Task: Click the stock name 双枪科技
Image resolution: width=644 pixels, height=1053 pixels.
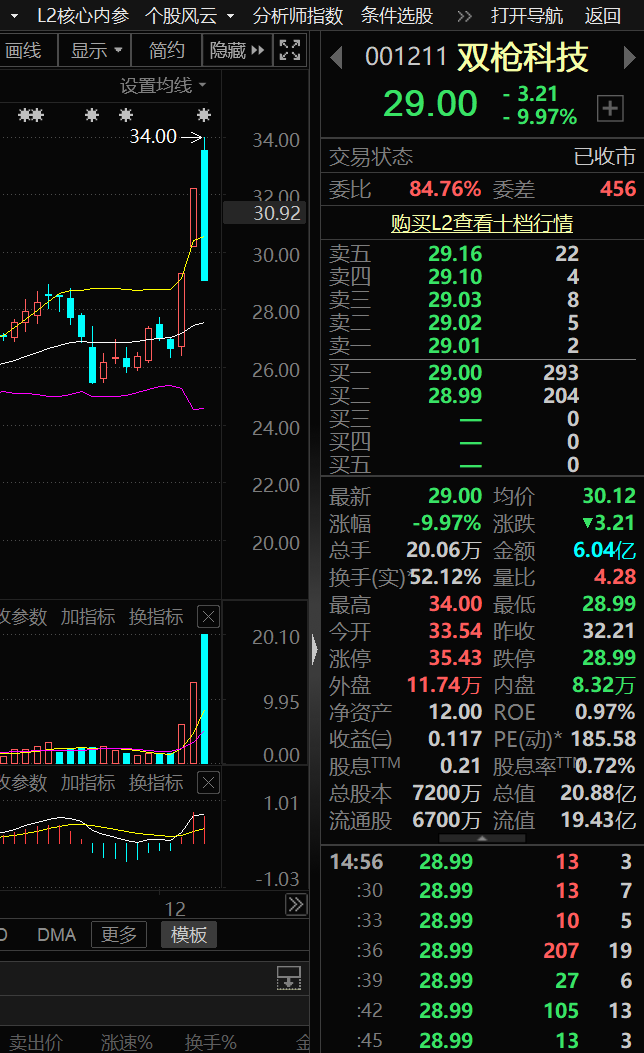Action: point(523,58)
